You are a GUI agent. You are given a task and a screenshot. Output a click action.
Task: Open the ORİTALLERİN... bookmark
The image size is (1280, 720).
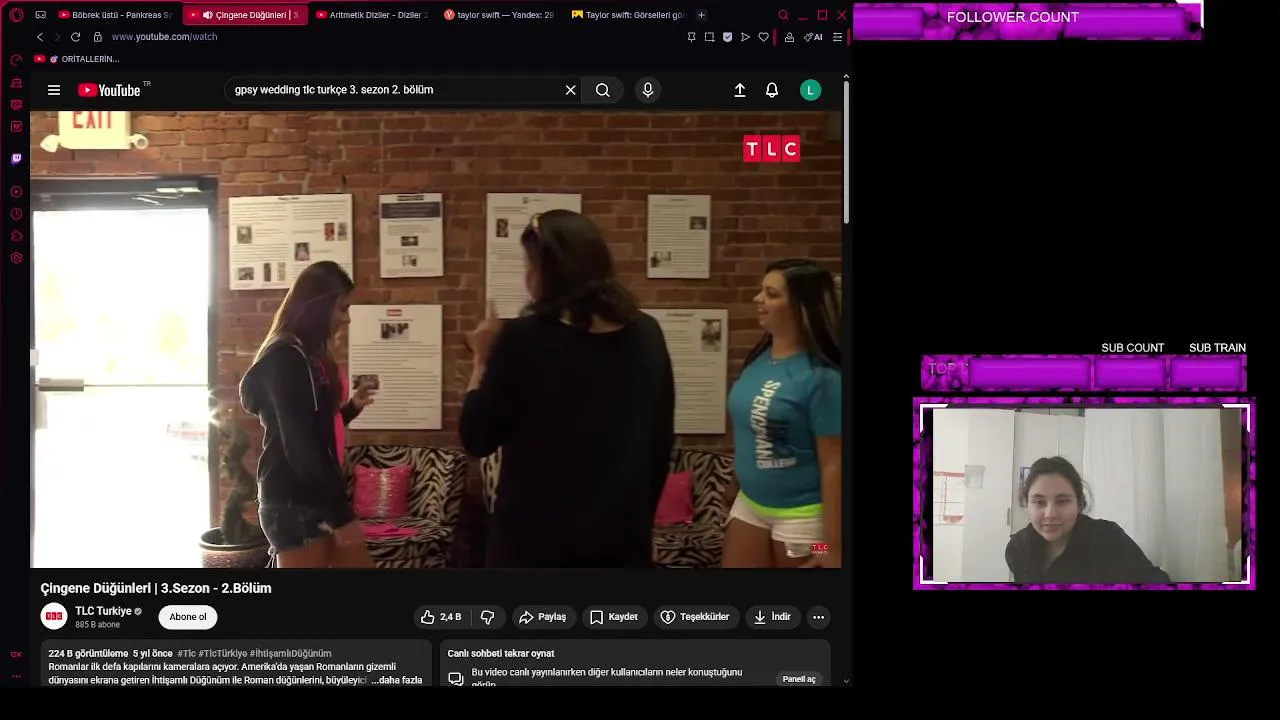77,59
